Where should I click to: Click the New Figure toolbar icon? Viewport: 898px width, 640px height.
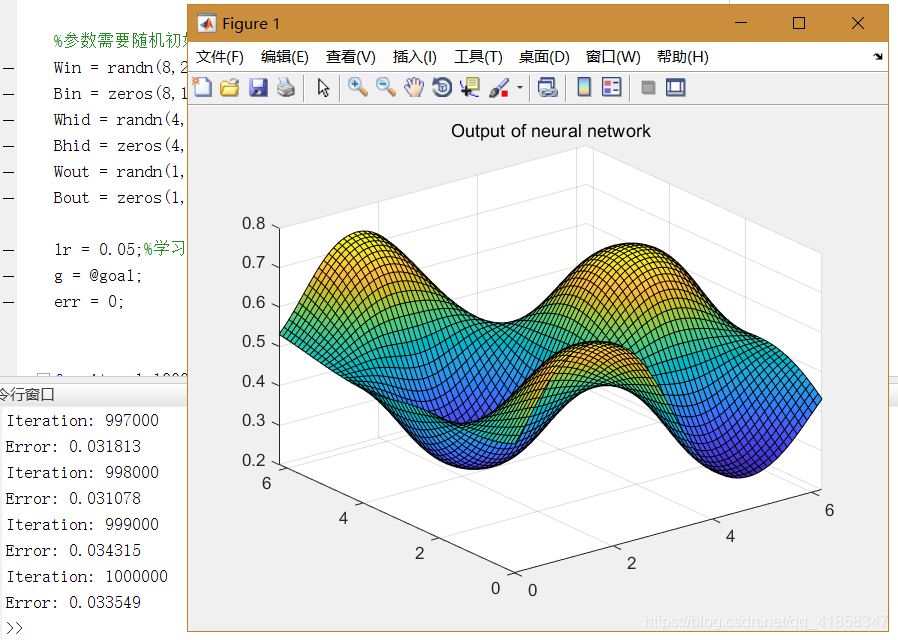(x=202, y=88)
